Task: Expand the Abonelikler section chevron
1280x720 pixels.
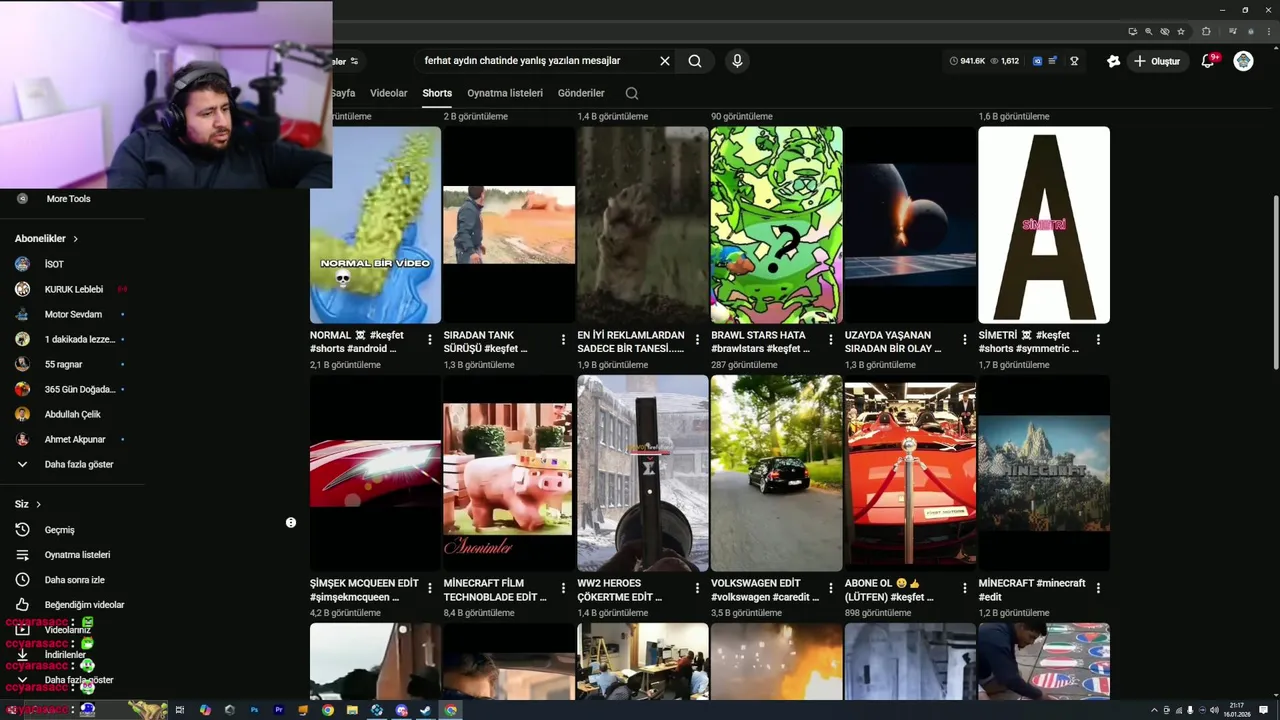Action: tap(75, 239)
